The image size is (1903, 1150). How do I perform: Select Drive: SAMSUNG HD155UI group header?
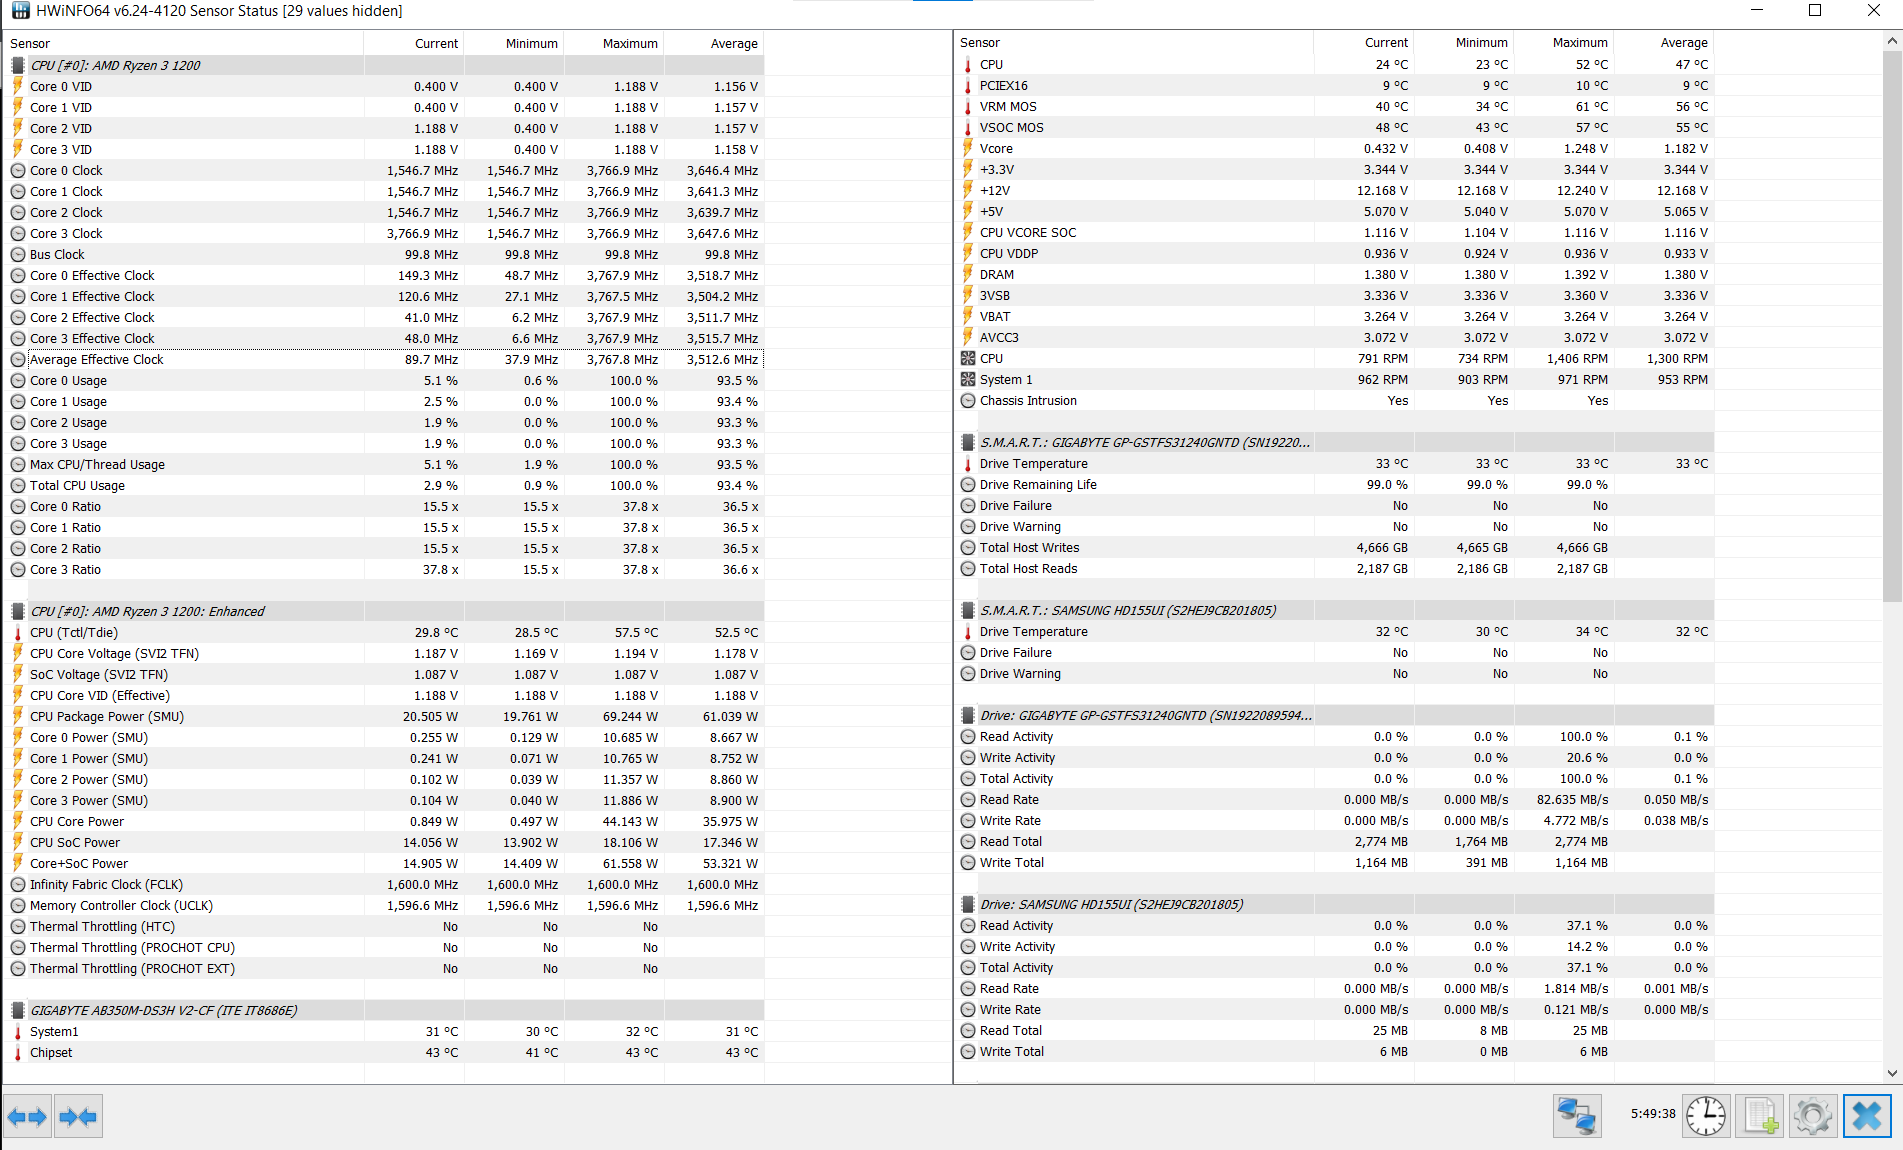(x=1111, y=904)
